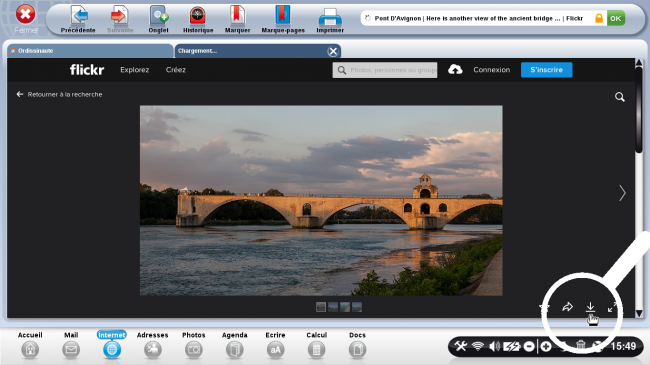Click the Wi-Fi icon in system tray

pyautogui.click(x=478, y=346)
